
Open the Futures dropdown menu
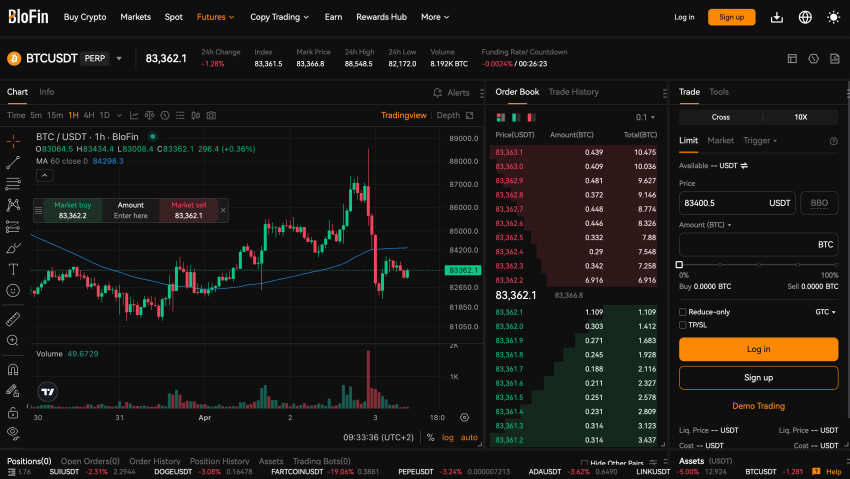pyautogui.click(x=215, y=17)
